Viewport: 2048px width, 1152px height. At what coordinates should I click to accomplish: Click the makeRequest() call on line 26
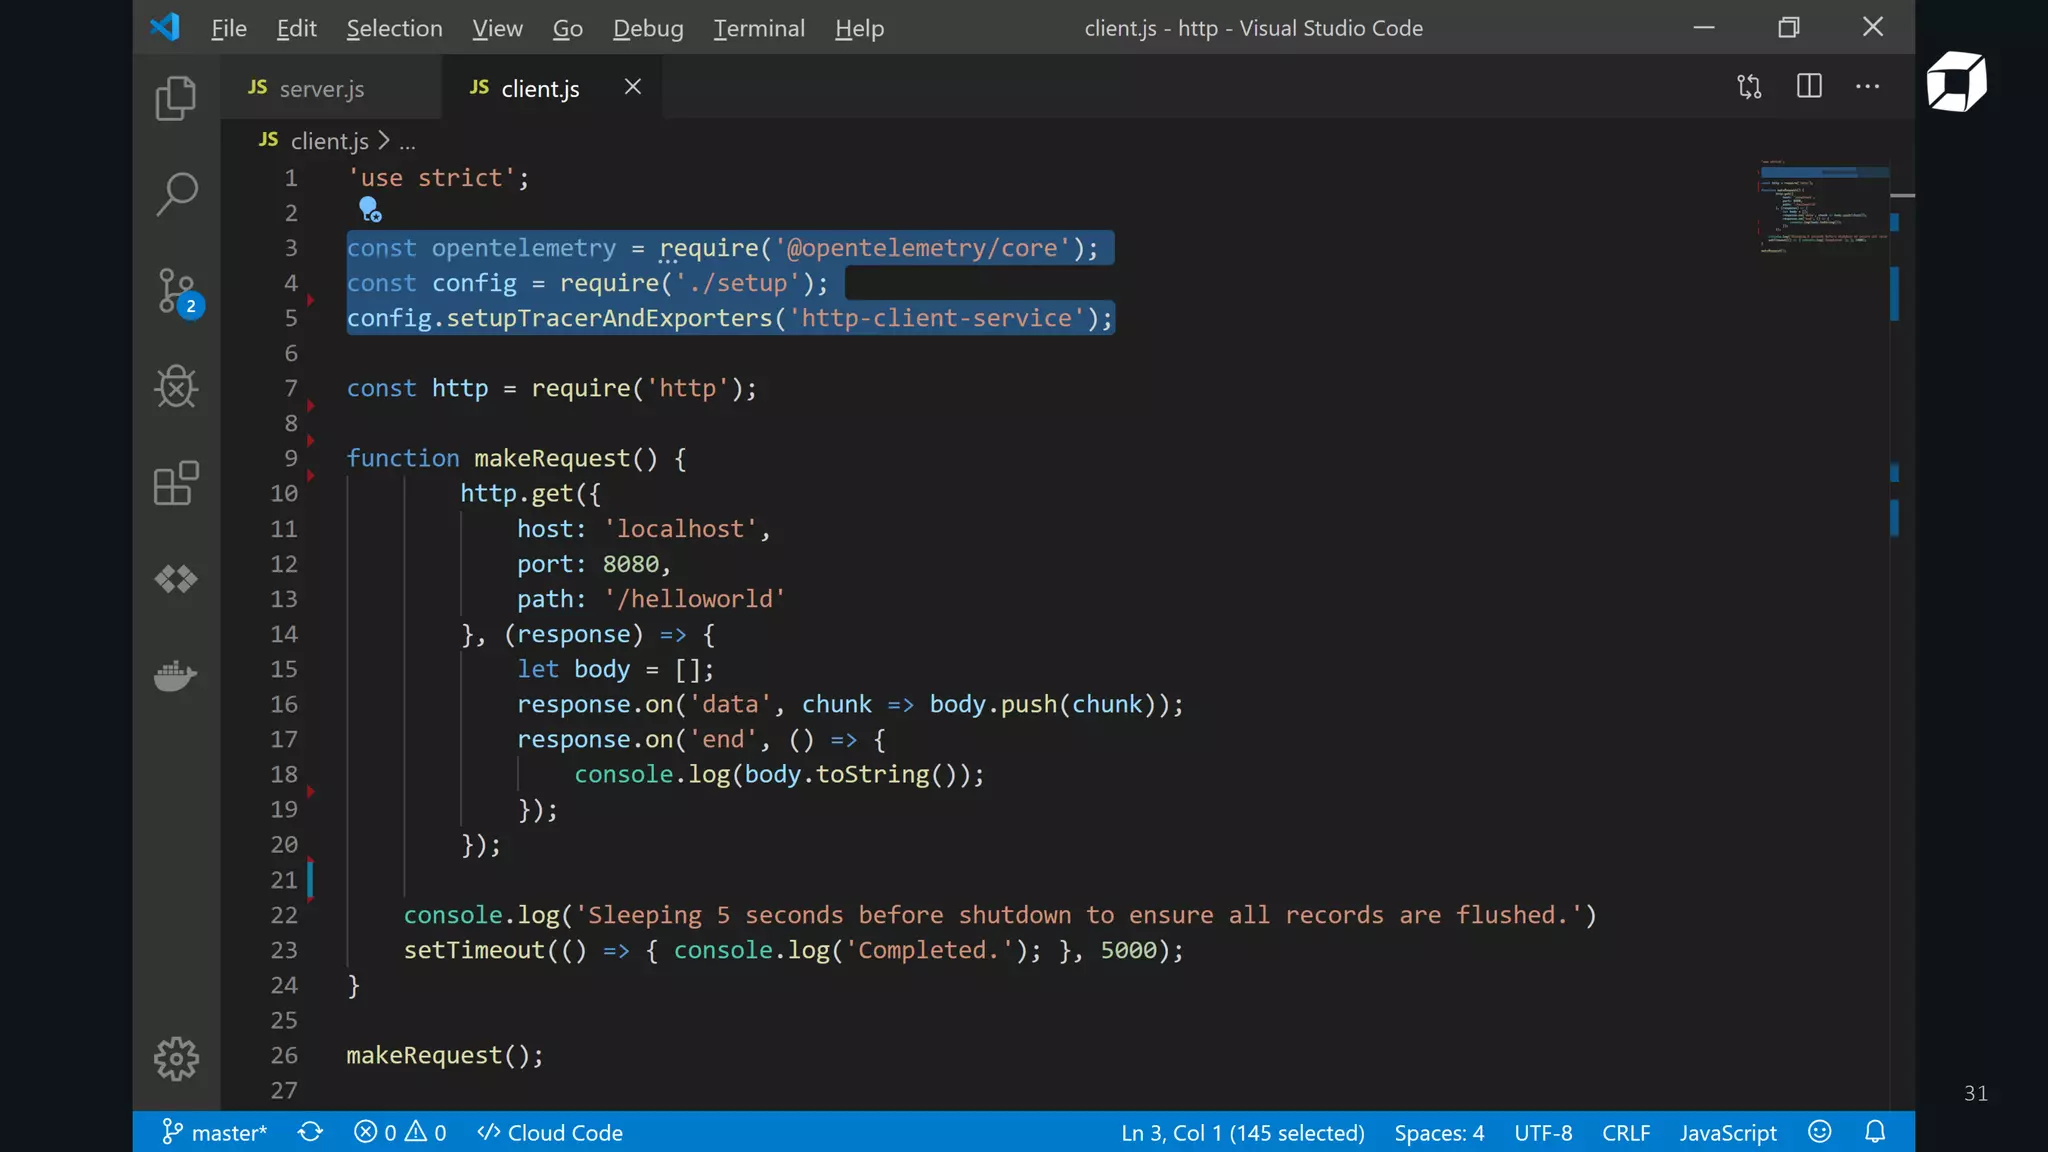(x=444, y=1055)
